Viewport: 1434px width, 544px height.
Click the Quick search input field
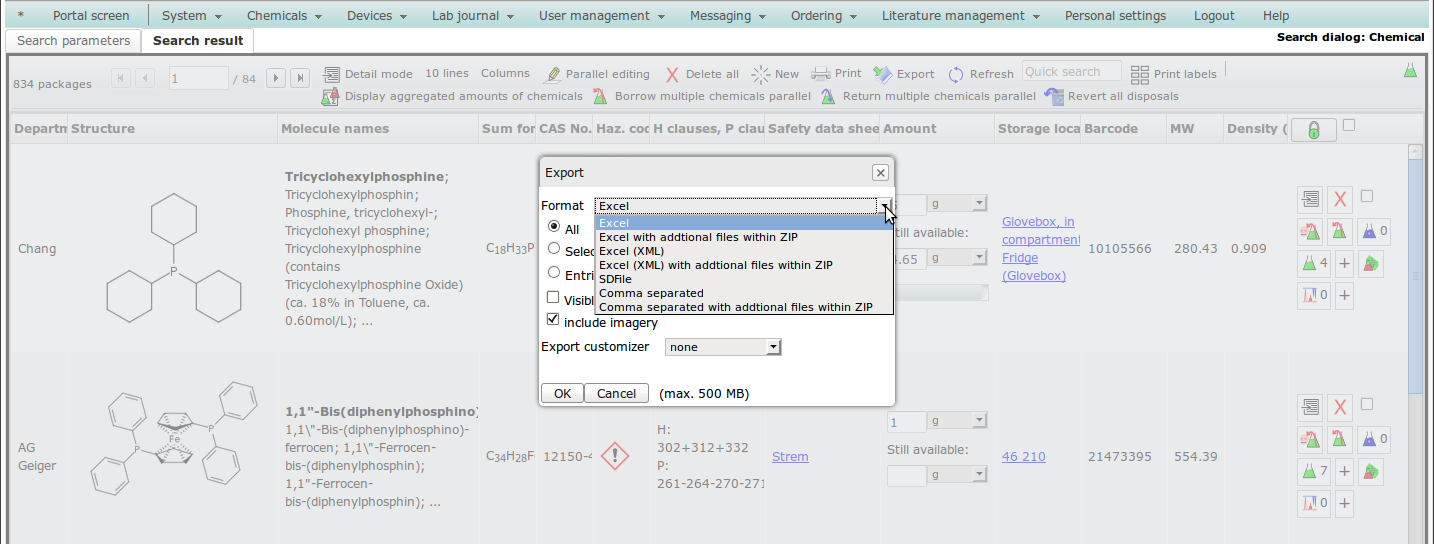tap(1071, 72)
